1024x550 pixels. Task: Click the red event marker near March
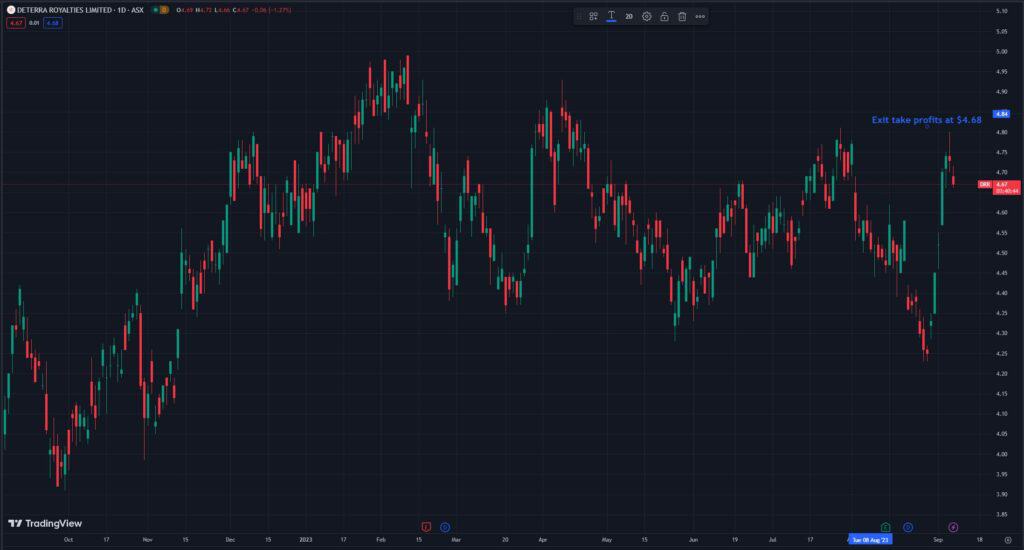pos(426,526)
